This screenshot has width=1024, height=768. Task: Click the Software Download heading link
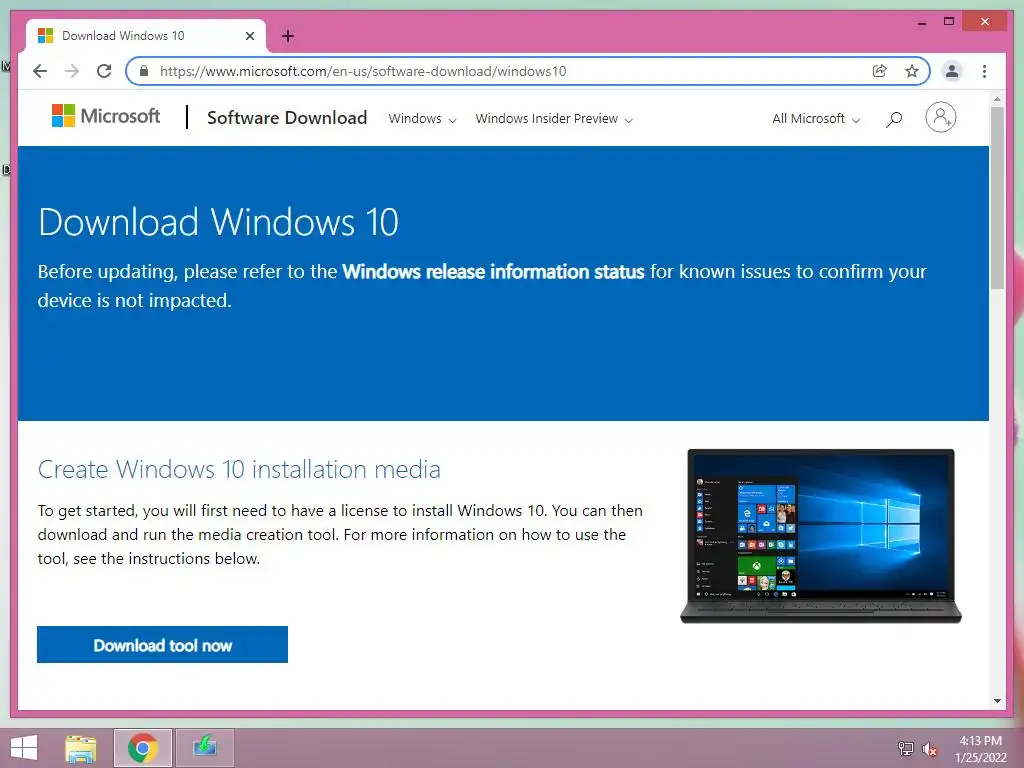pyautogui.click(x=287, y=118)
